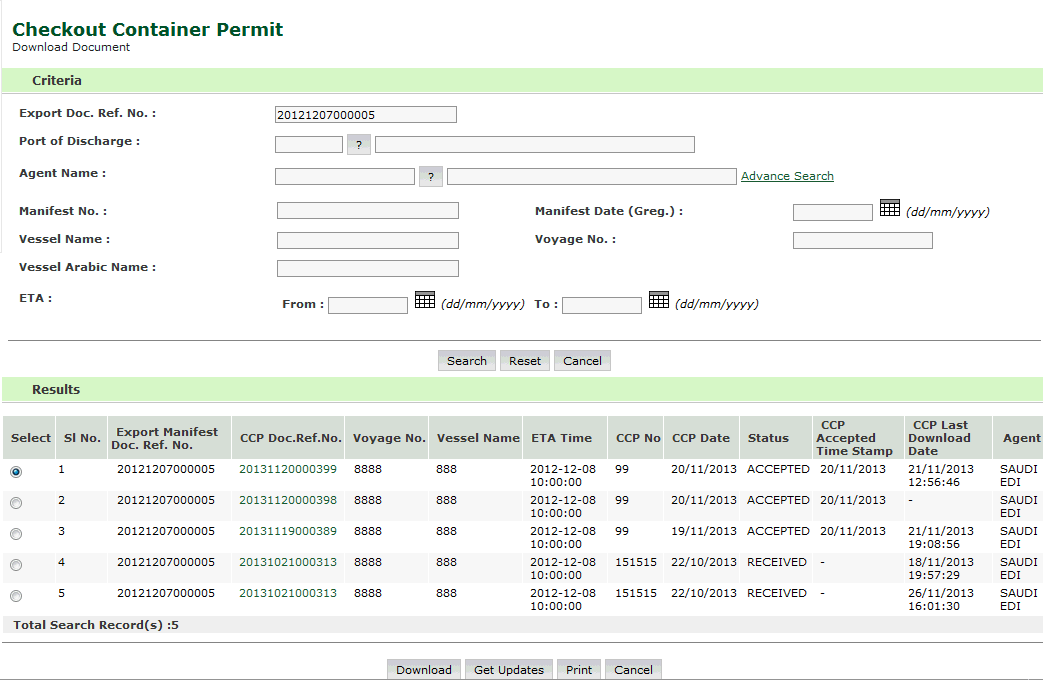1043x680 pixels.
Task: Click the Export Doc. Ref. No. field
Action: pyautogui.click(x=365, y=115)
